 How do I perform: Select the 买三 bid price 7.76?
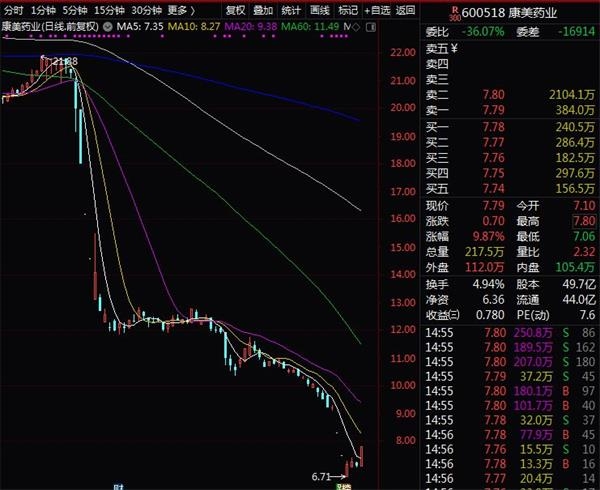point(493,158)
